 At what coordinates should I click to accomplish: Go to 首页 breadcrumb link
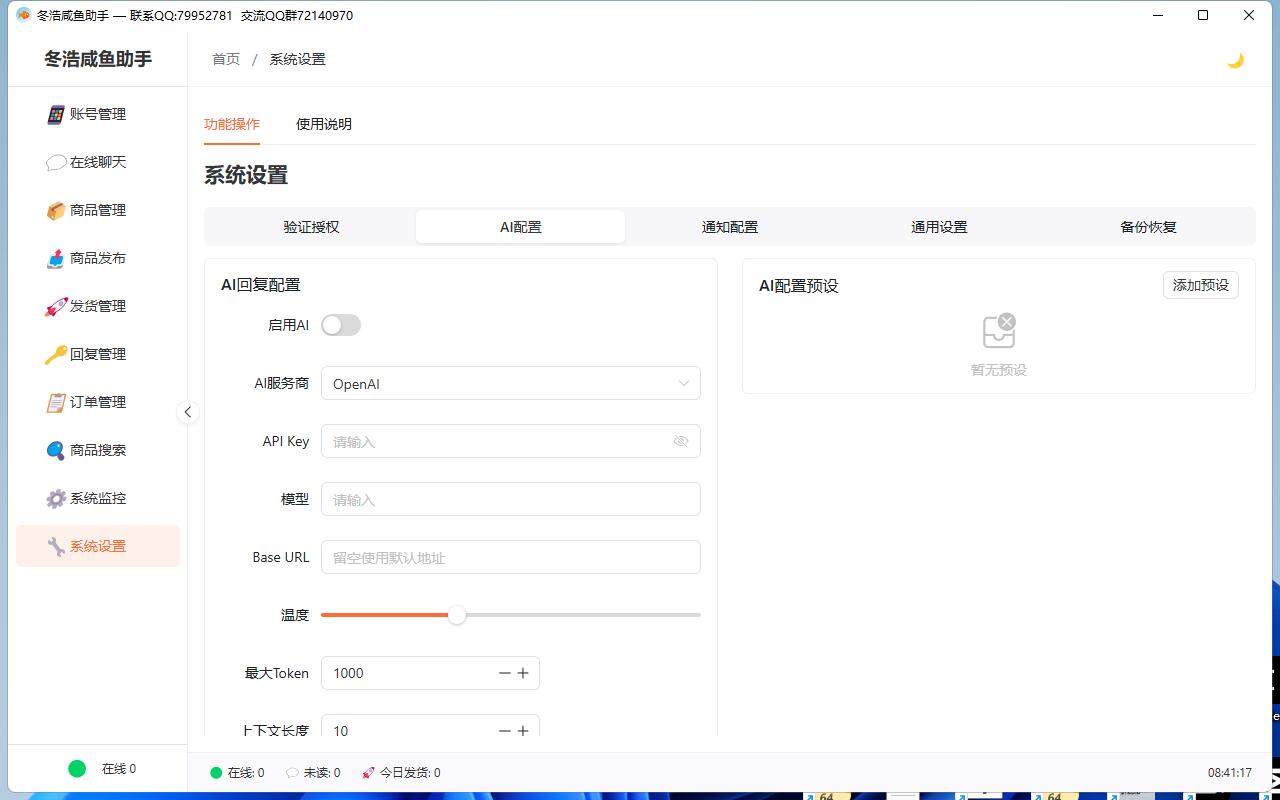pos(226,59)
